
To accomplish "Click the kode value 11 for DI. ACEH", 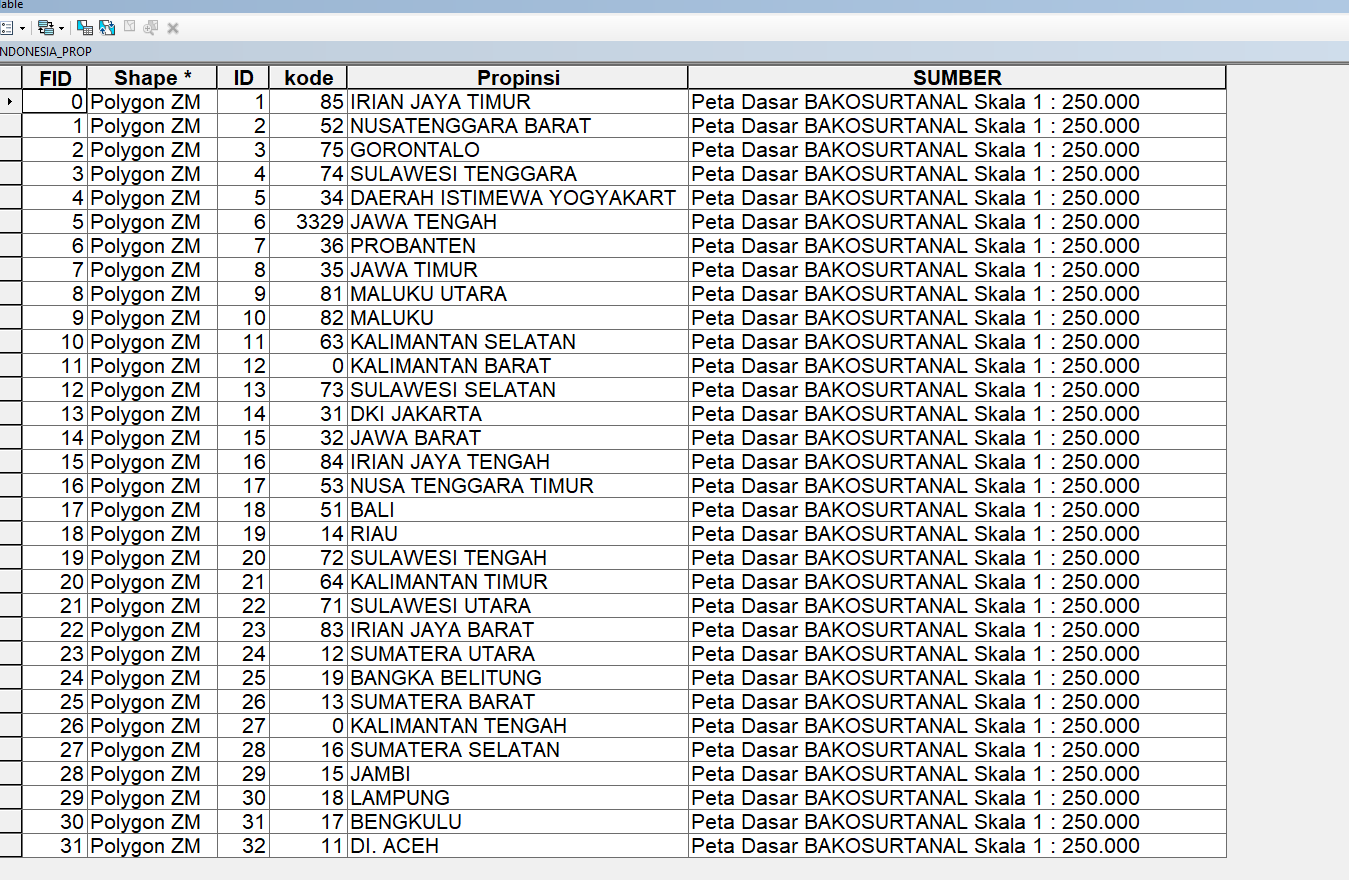I will pyautogui.click(x=308, y=846).
